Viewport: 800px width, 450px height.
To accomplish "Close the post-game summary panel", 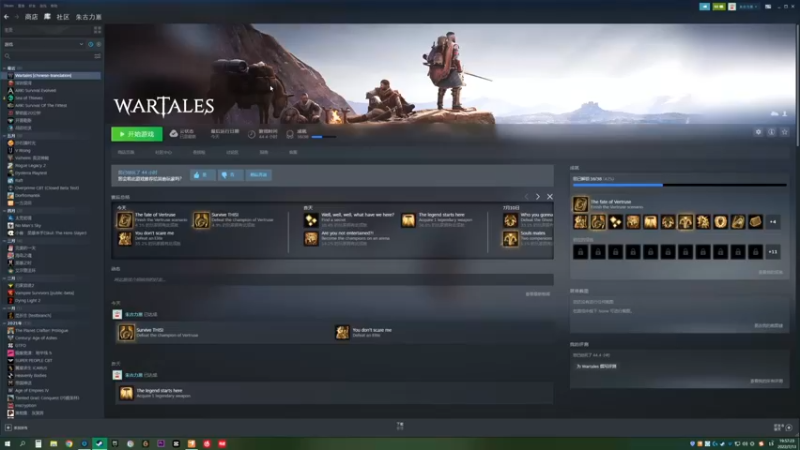I will pyautogui.click(x=549, y=196).
